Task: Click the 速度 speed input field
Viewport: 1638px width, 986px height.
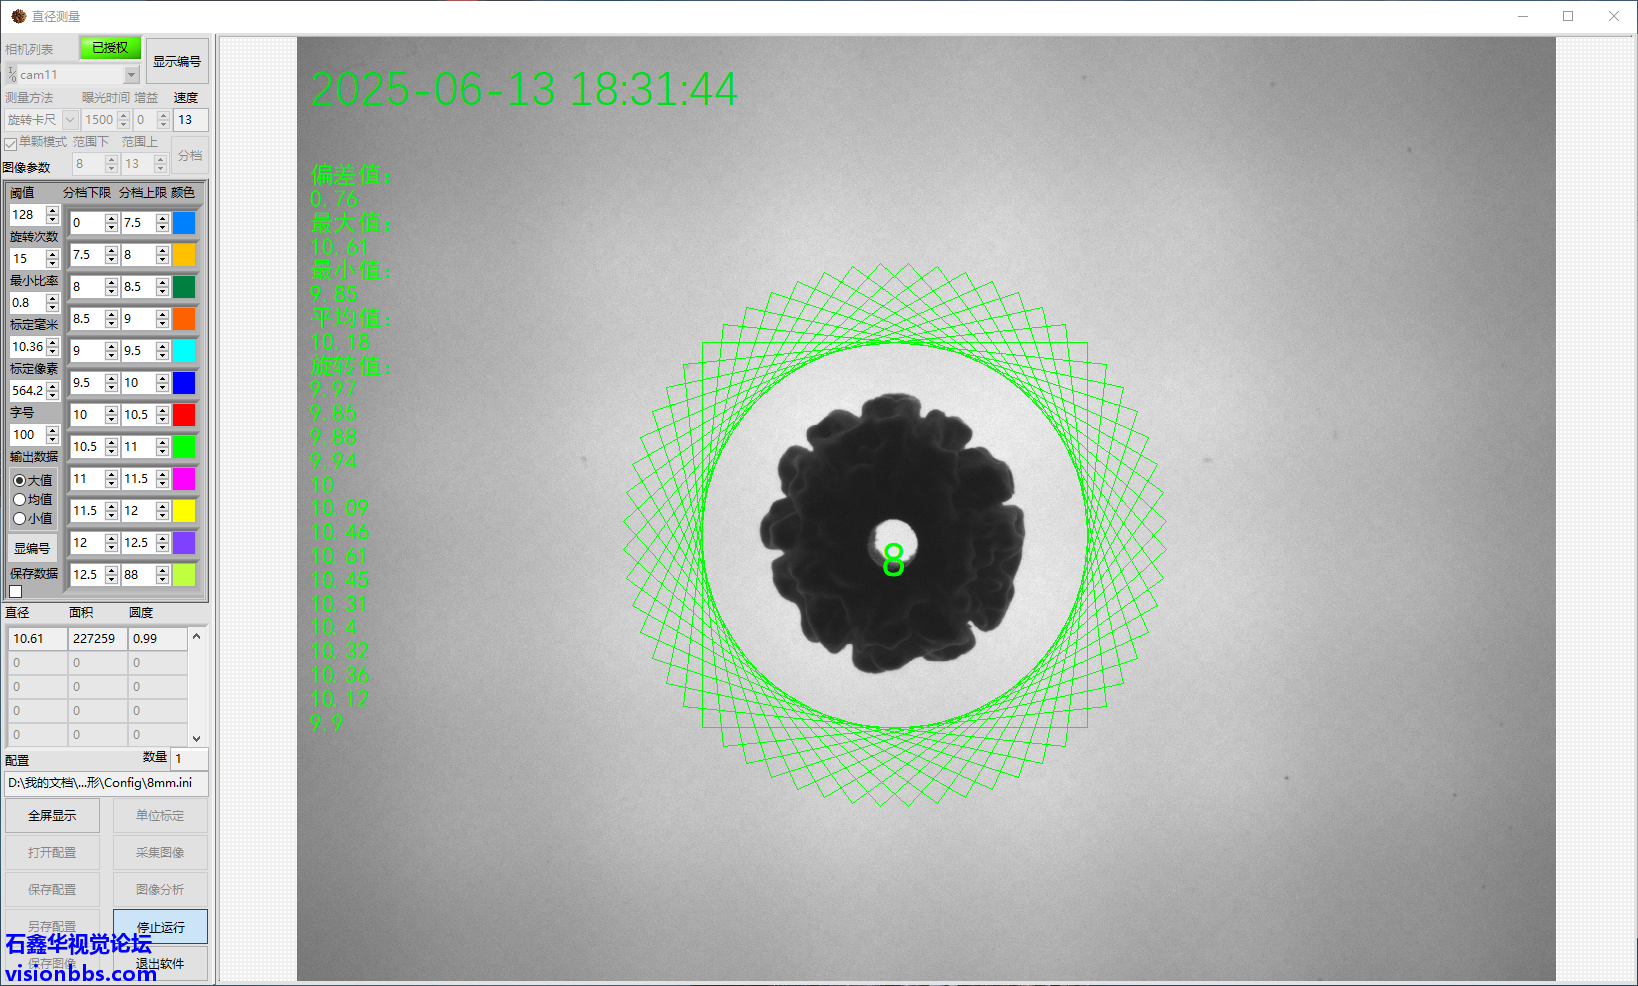Action: (x=190, y=120)
